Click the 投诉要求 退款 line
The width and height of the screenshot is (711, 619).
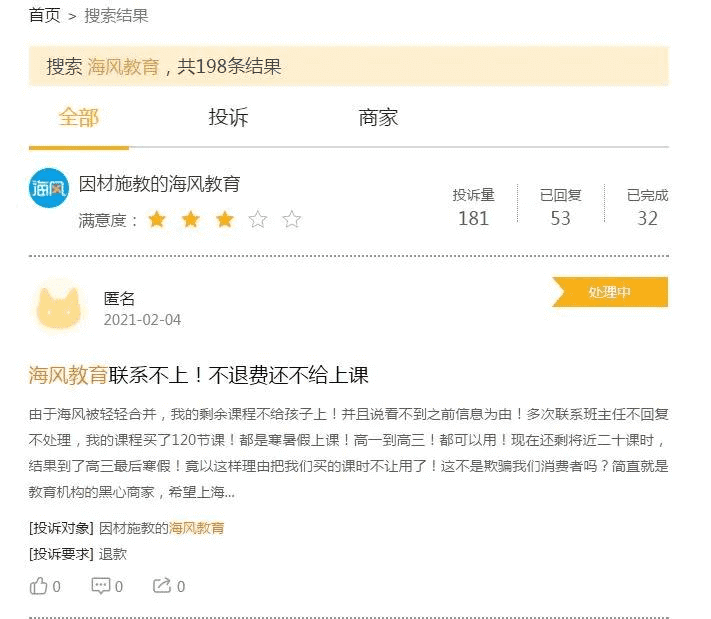(78, 554)
